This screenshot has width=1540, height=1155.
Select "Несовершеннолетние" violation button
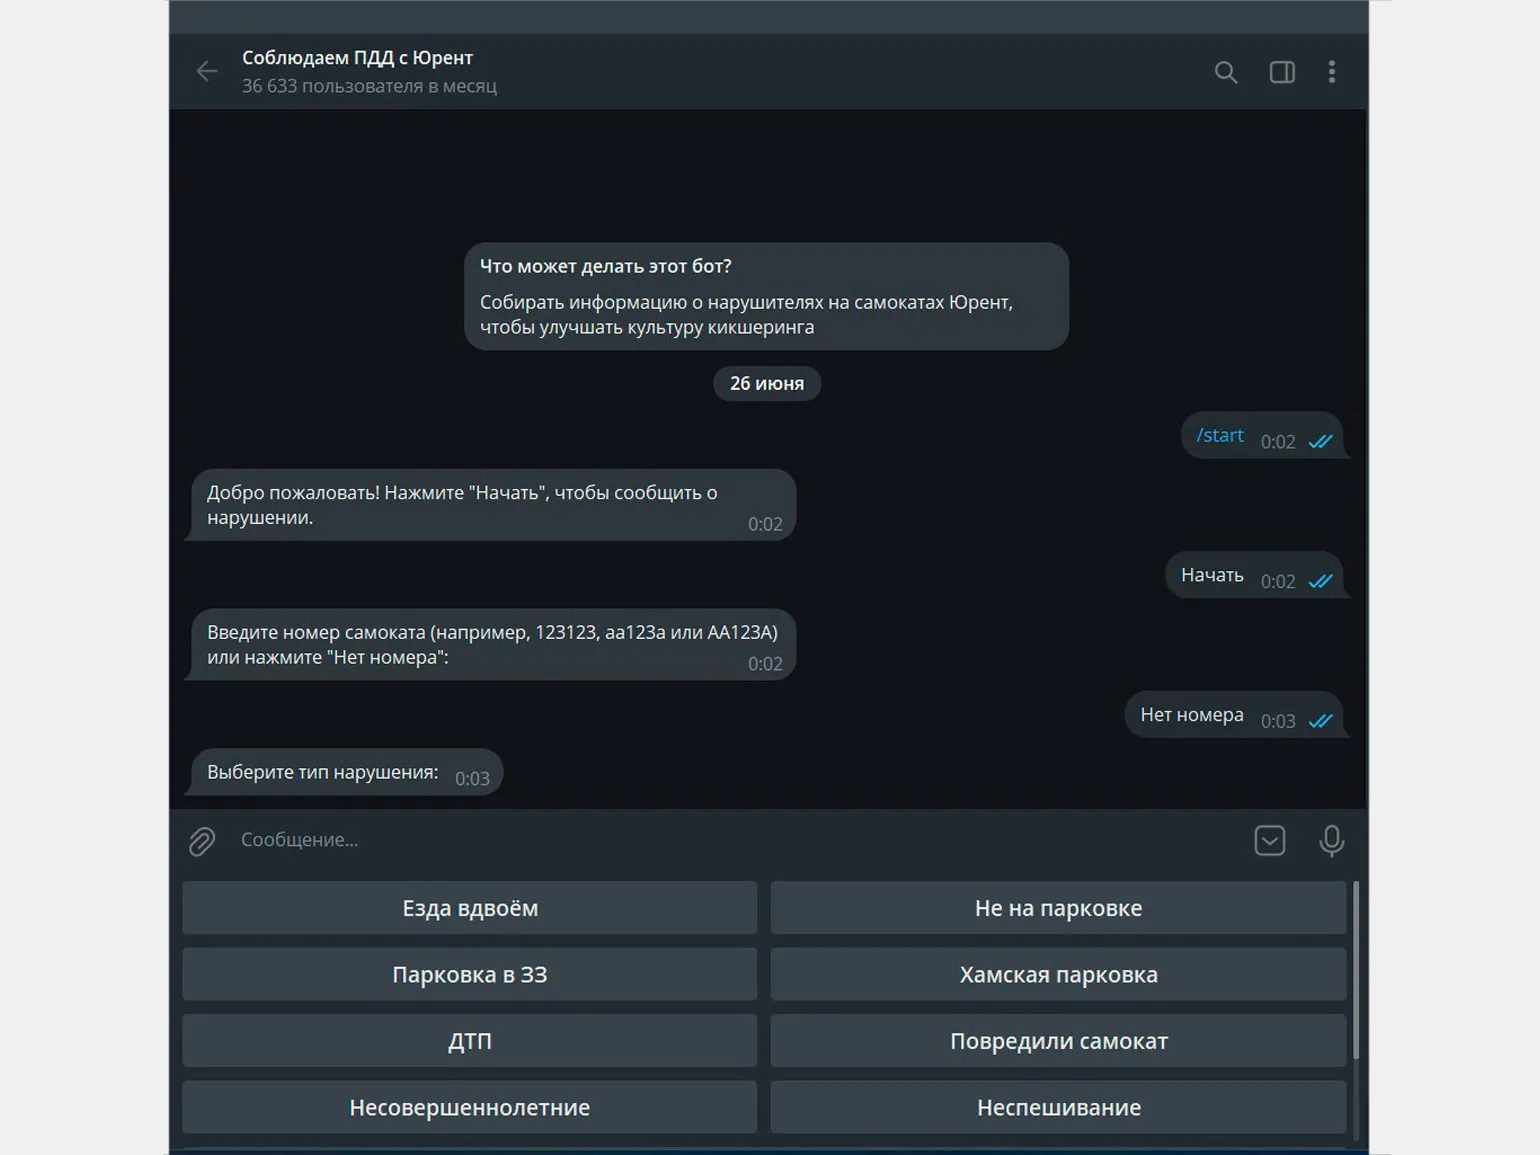point(469,1107)
